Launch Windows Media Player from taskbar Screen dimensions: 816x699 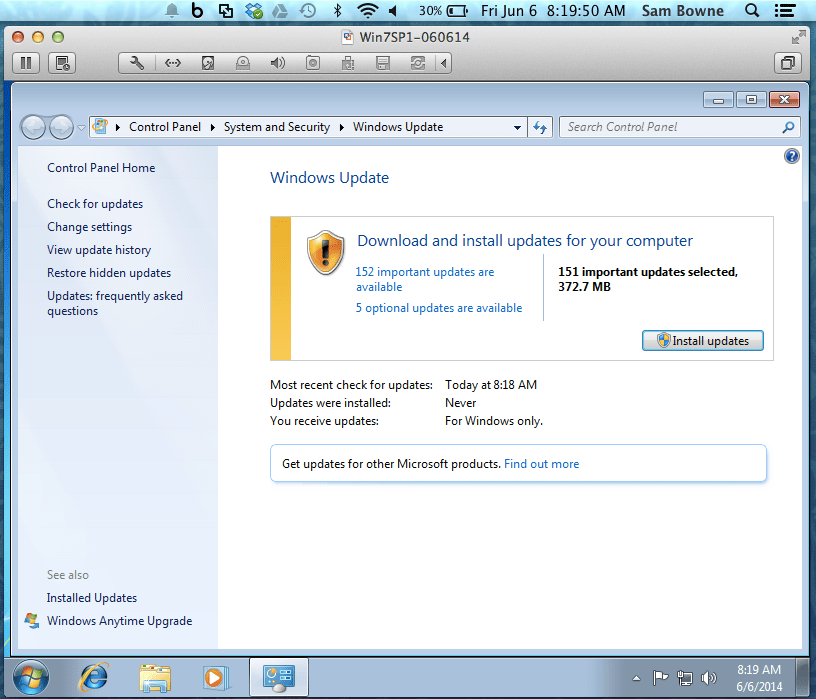click(x=215, y=678)
